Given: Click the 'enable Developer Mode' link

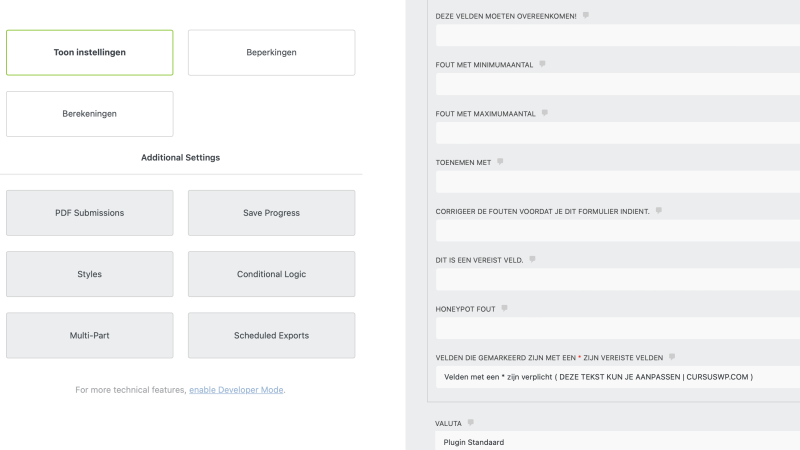Looking at the screenshot, I should tap(237, 389).
